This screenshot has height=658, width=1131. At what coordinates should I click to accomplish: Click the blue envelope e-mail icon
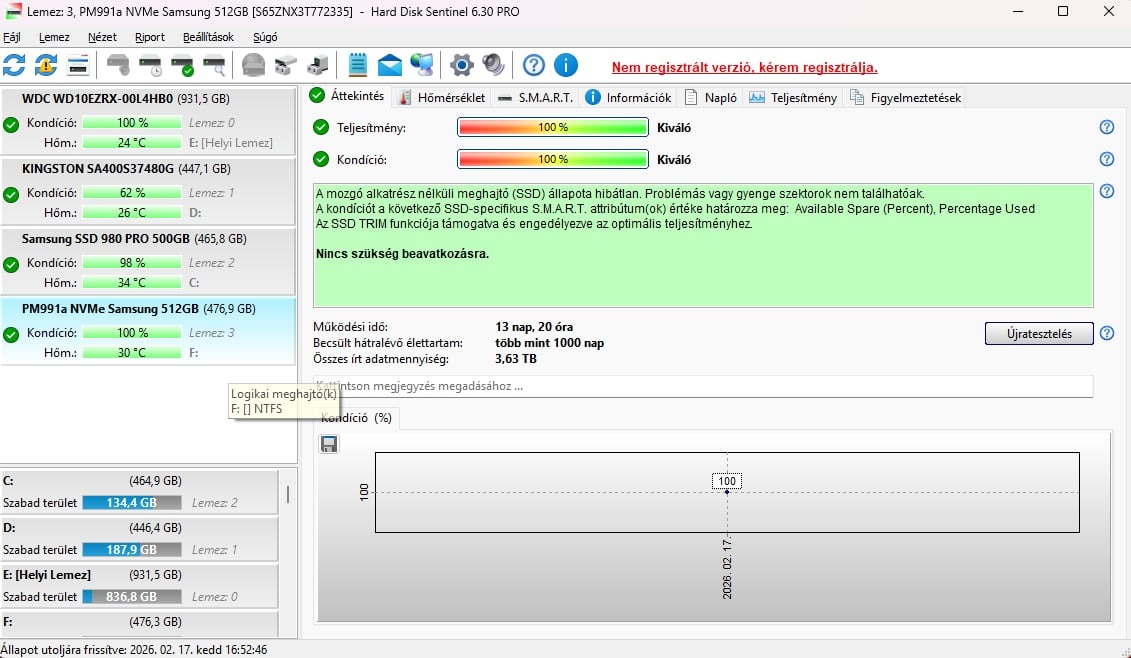[x=390, y=66]
